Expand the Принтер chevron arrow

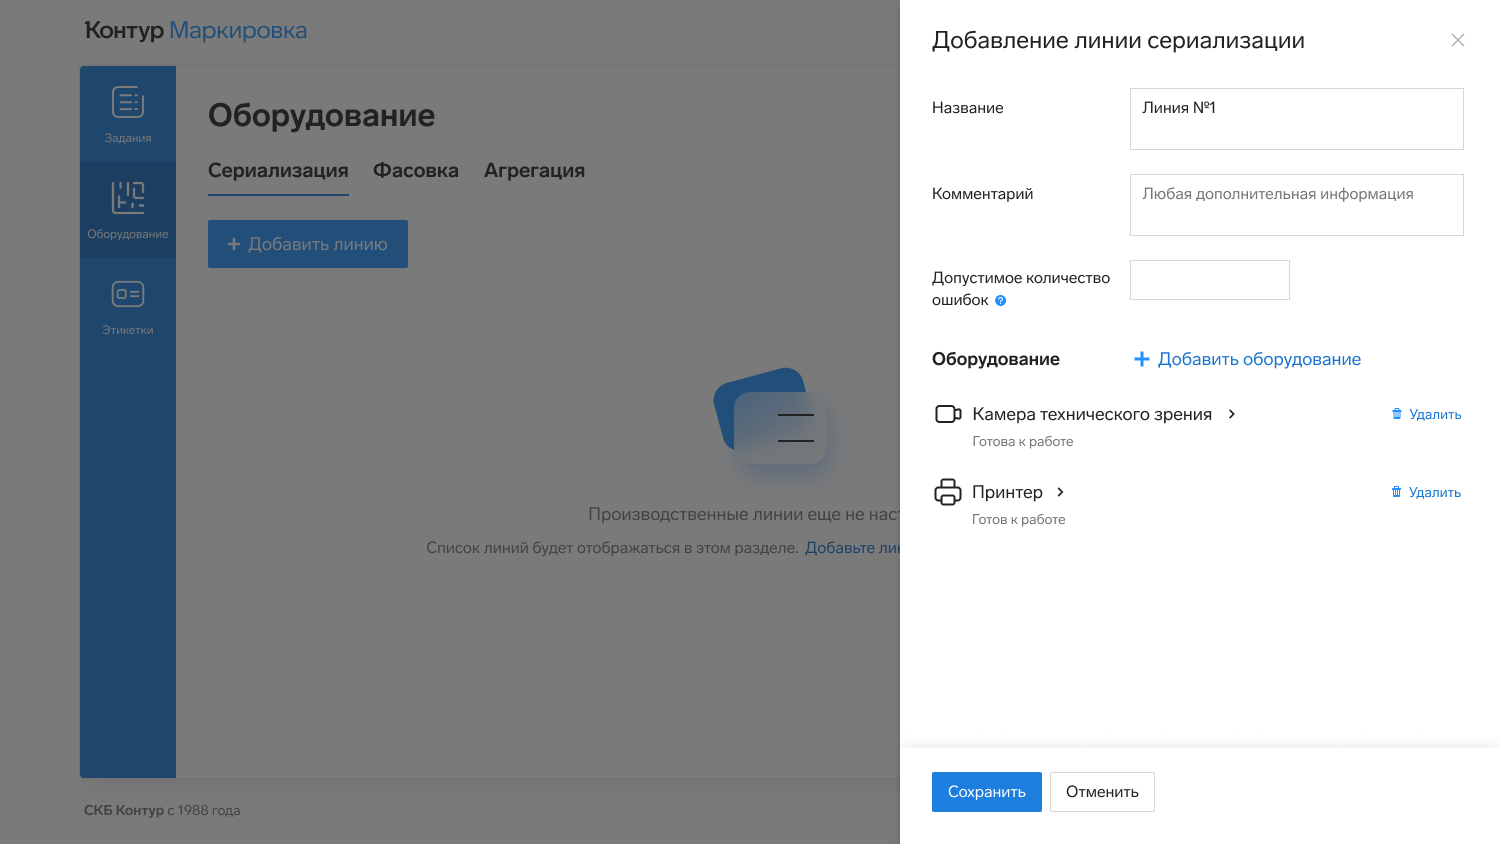tap(1061, 492)
